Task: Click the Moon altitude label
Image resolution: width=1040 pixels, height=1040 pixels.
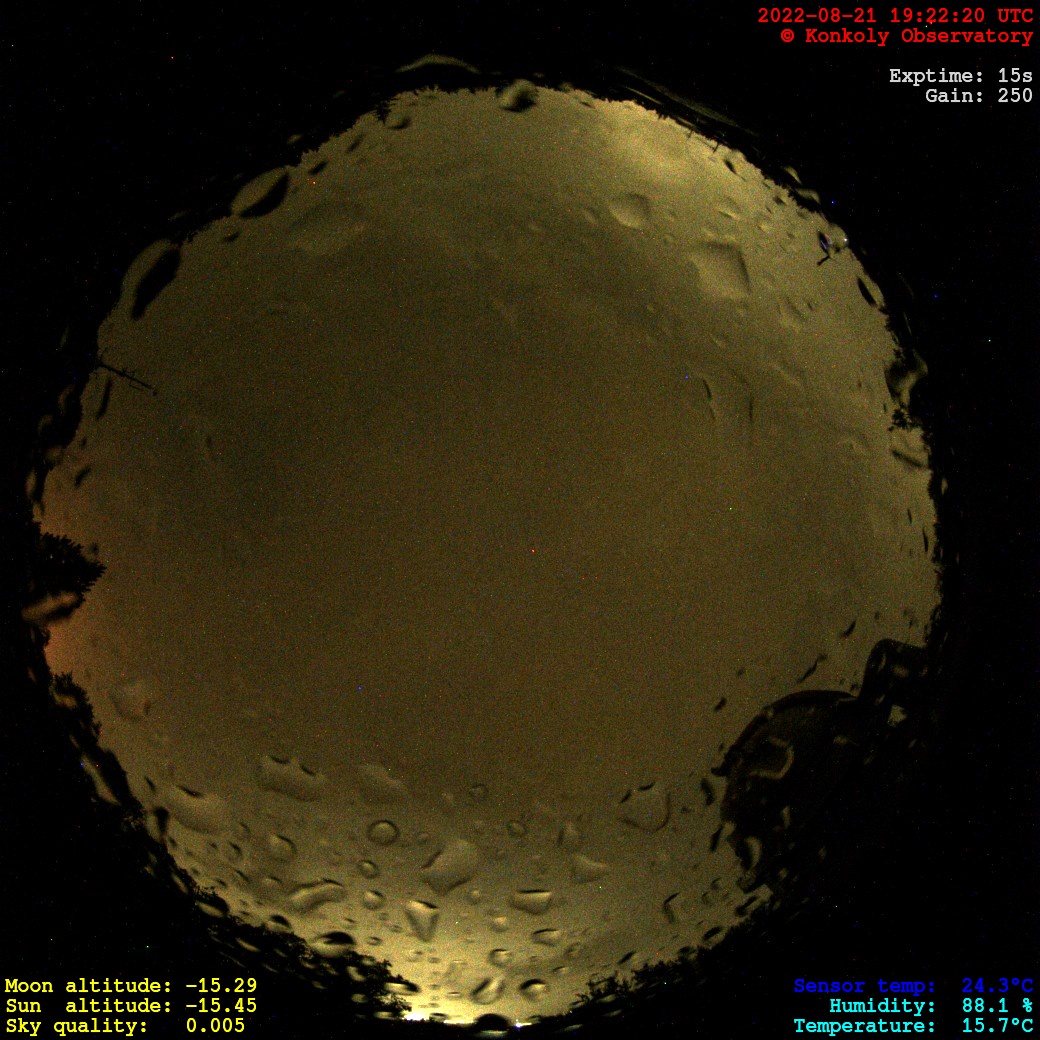Action: click(88, 986)
